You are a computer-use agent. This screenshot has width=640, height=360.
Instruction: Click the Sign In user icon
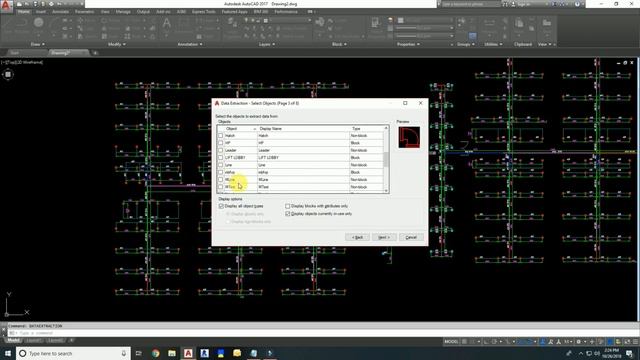[513, 4]
